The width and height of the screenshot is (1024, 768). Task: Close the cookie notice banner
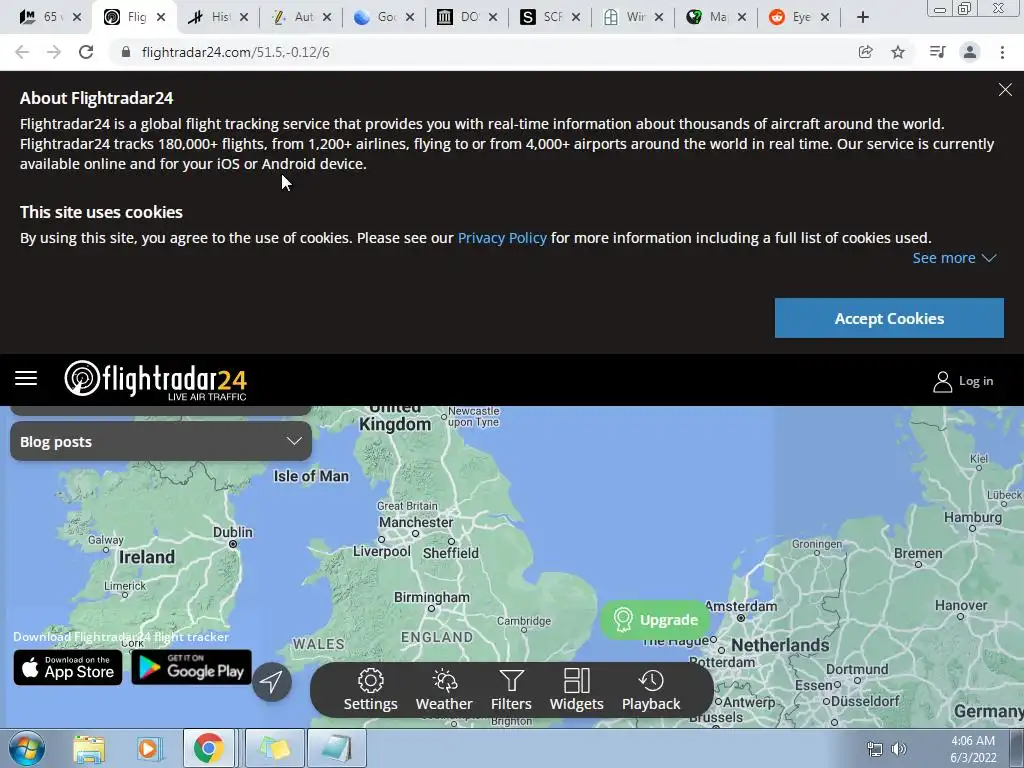click(1005, 89)
